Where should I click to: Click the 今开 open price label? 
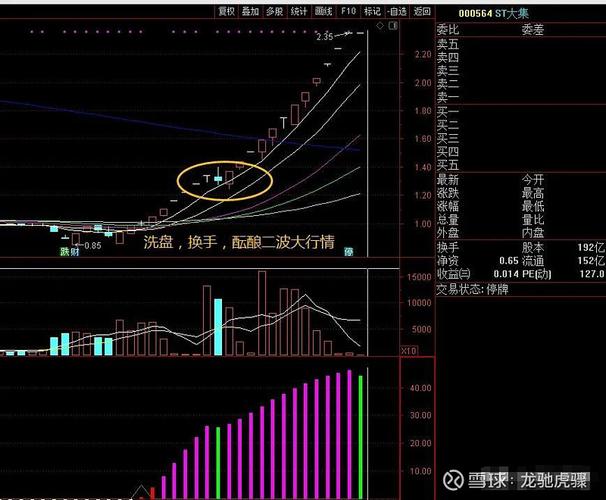click(533, 180)
